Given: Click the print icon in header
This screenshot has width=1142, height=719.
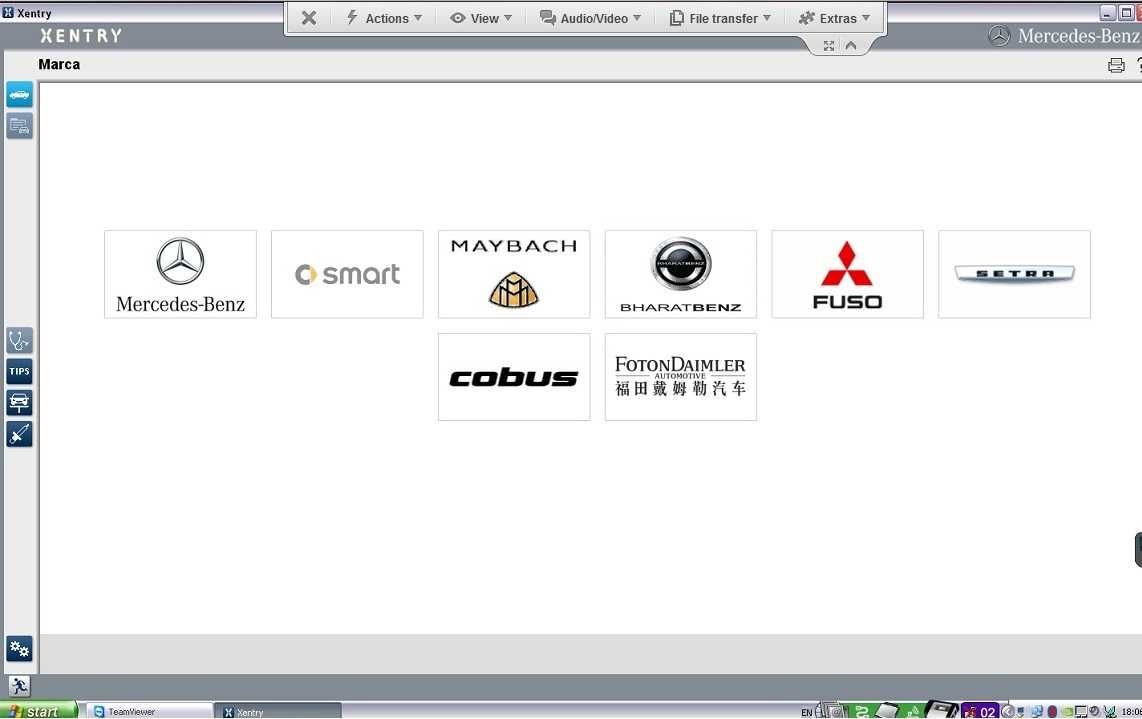Looking at the screenshot, I should click(x=1116, y=66).
